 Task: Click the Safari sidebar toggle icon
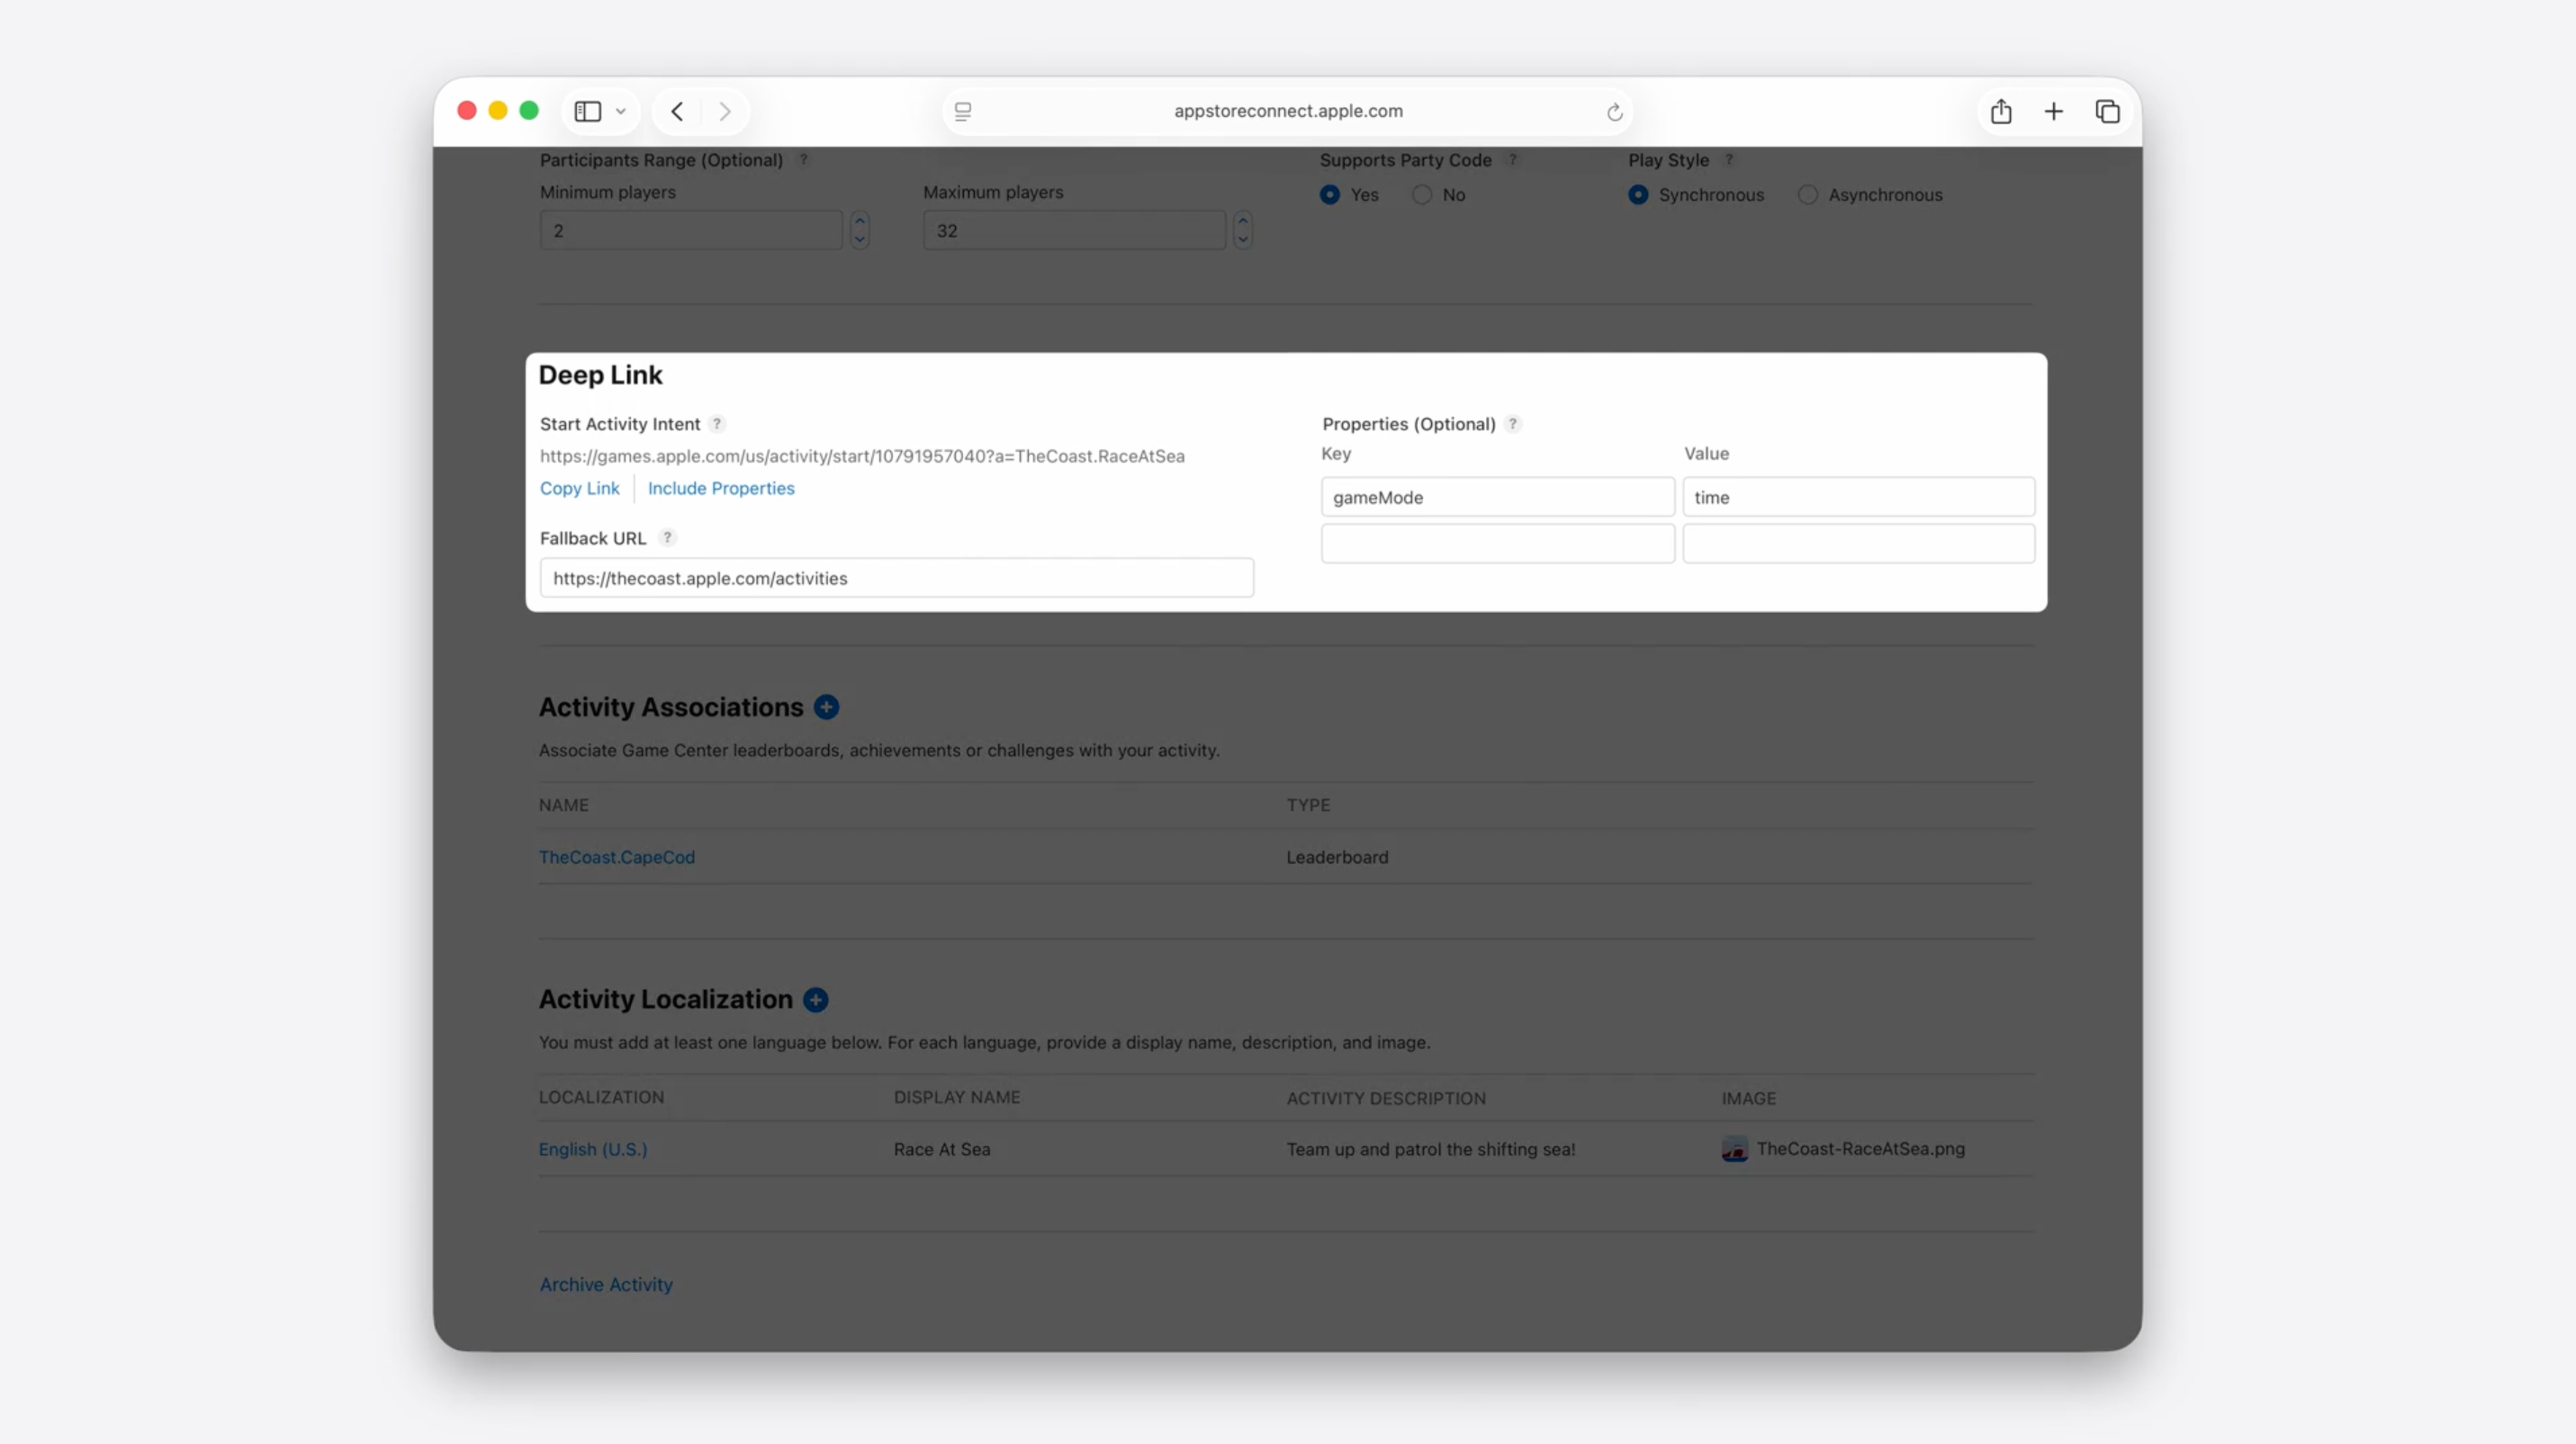coord(588,111)
